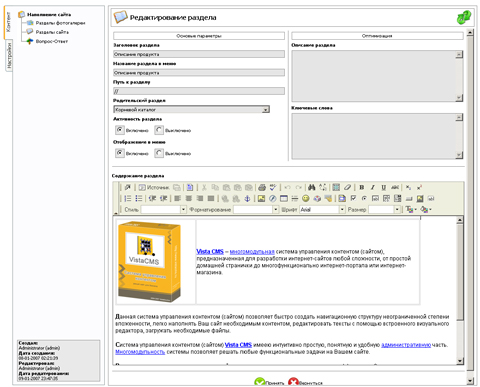
Task: Open the Стиль dropdown
Action: coord(163,209)
